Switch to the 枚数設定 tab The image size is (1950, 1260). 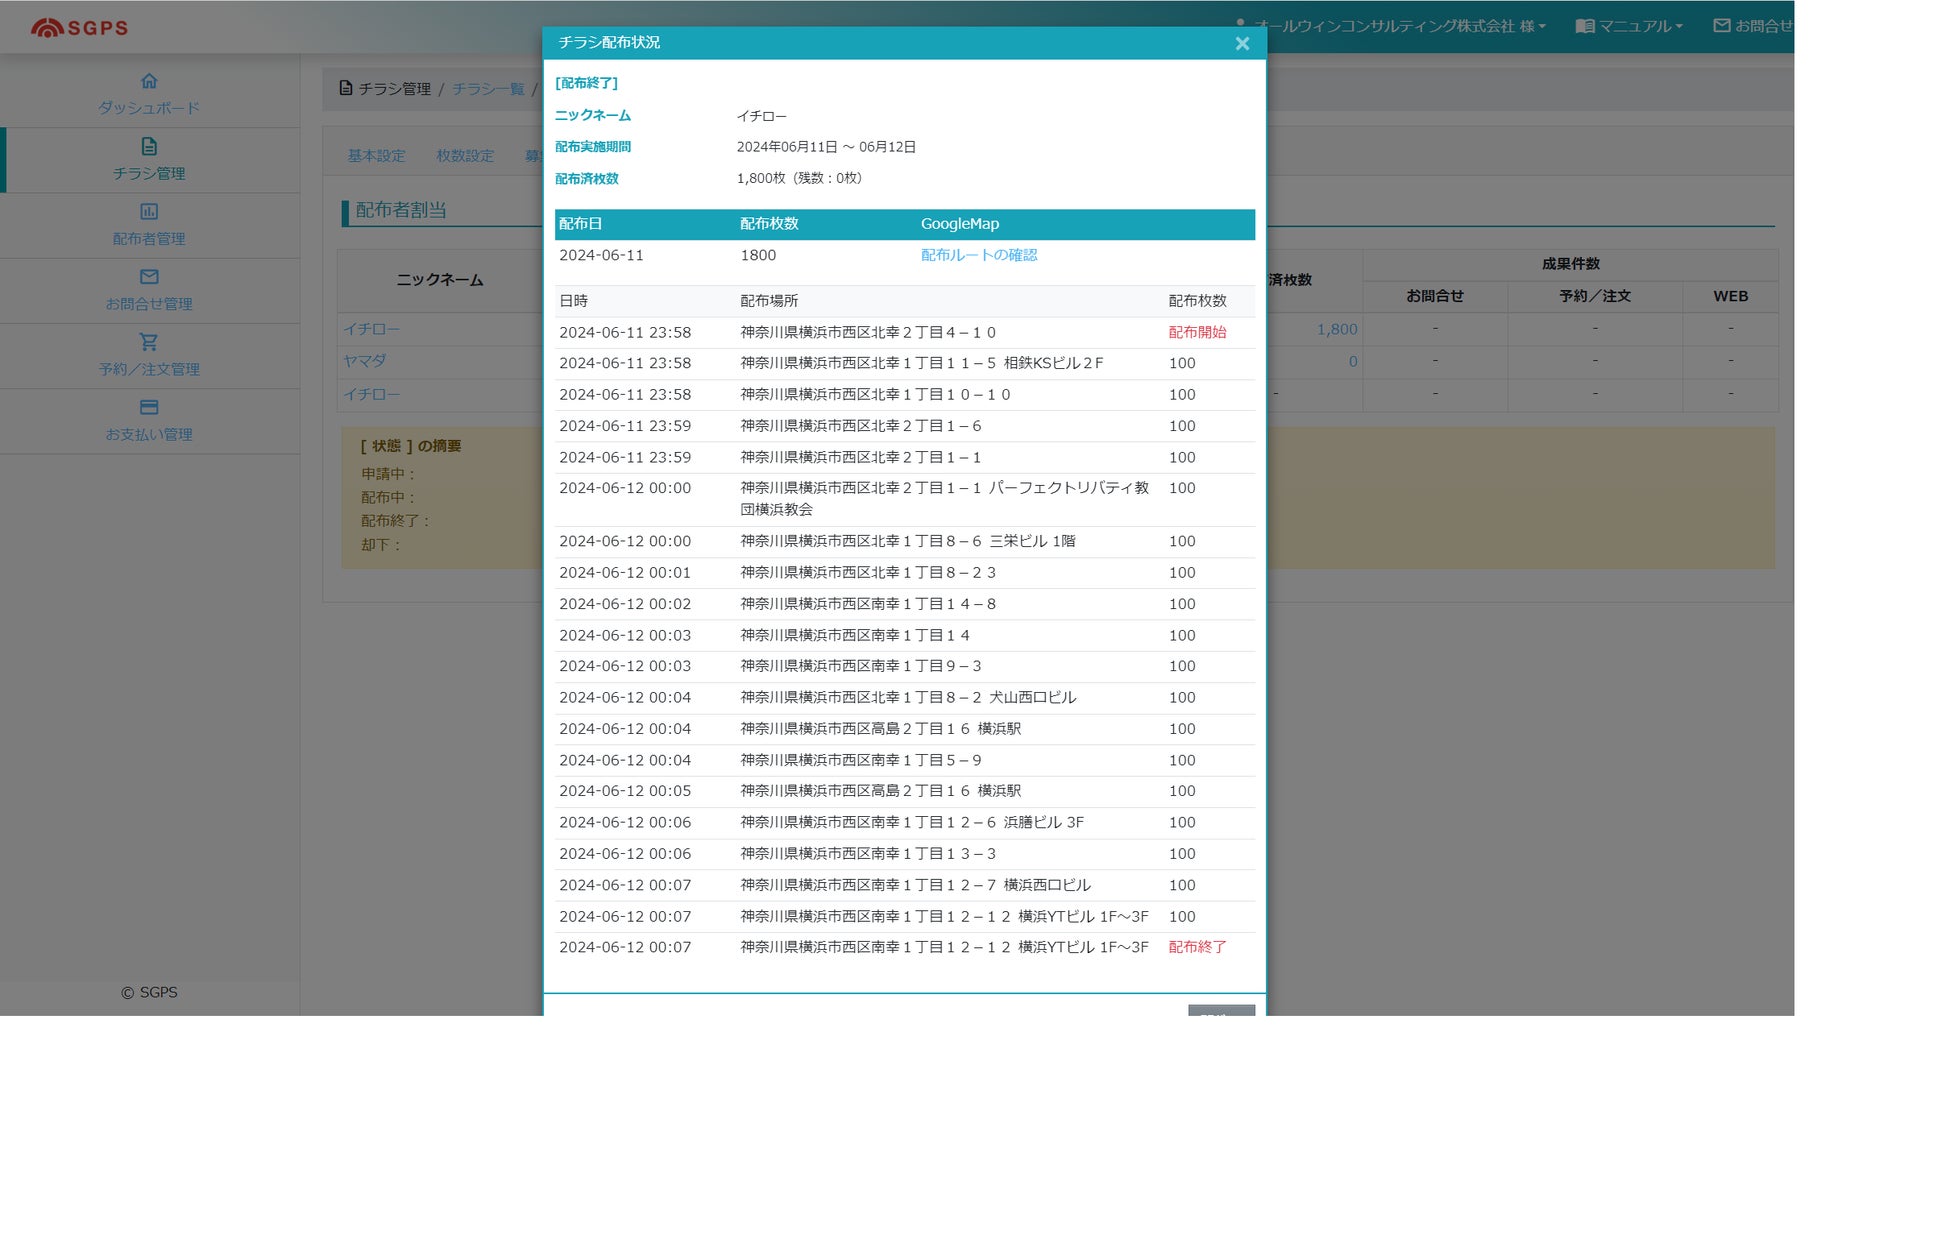465,156
